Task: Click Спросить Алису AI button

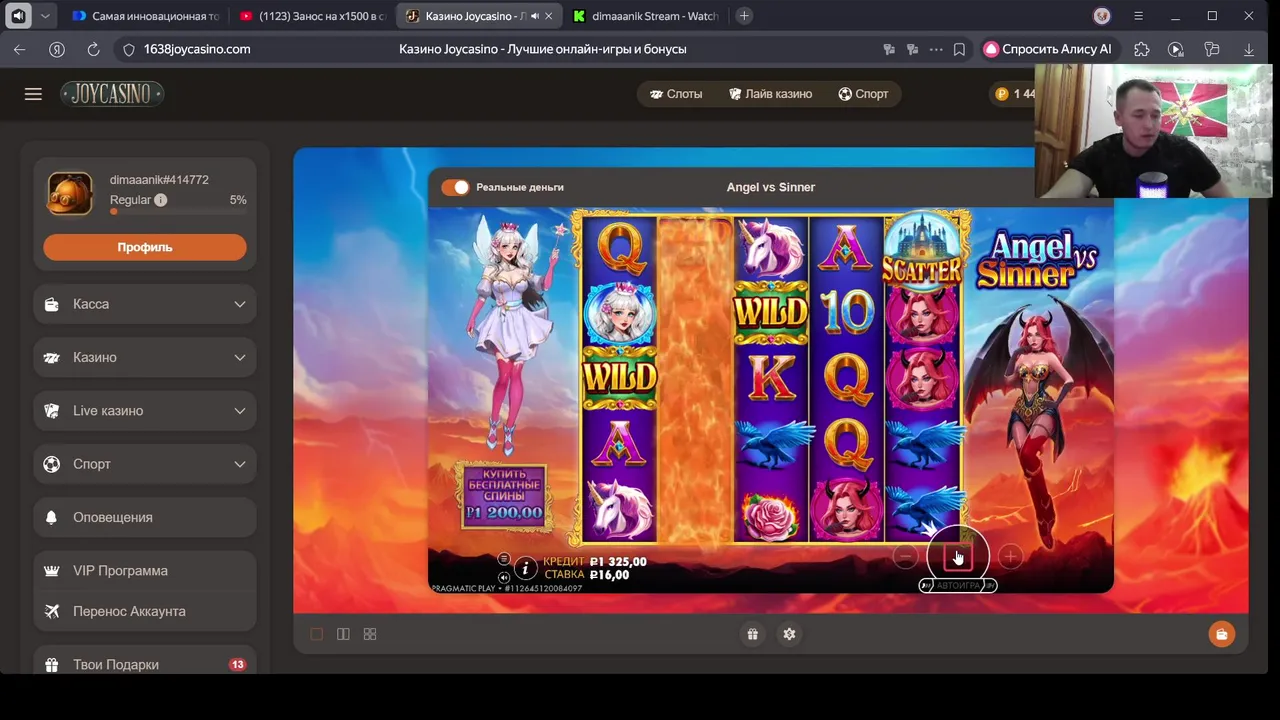Action: (1047, 49)
